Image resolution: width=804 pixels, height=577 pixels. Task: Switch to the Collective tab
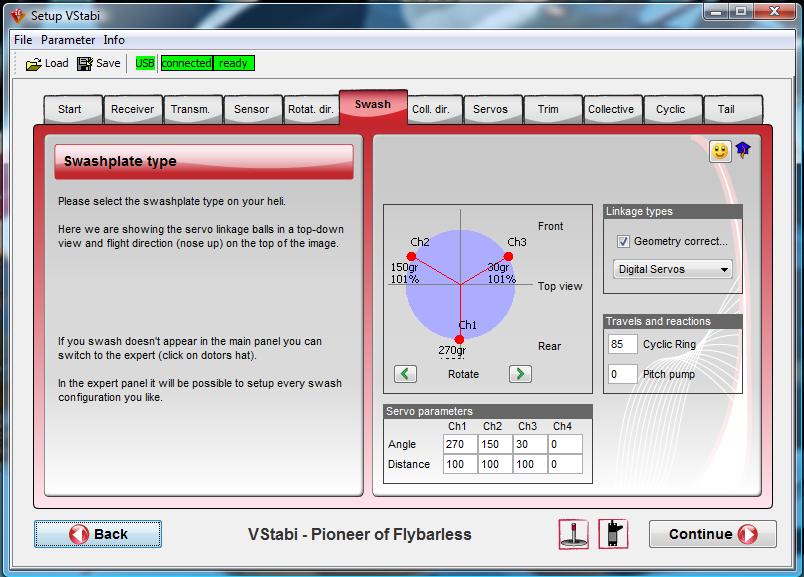[613, 109]
